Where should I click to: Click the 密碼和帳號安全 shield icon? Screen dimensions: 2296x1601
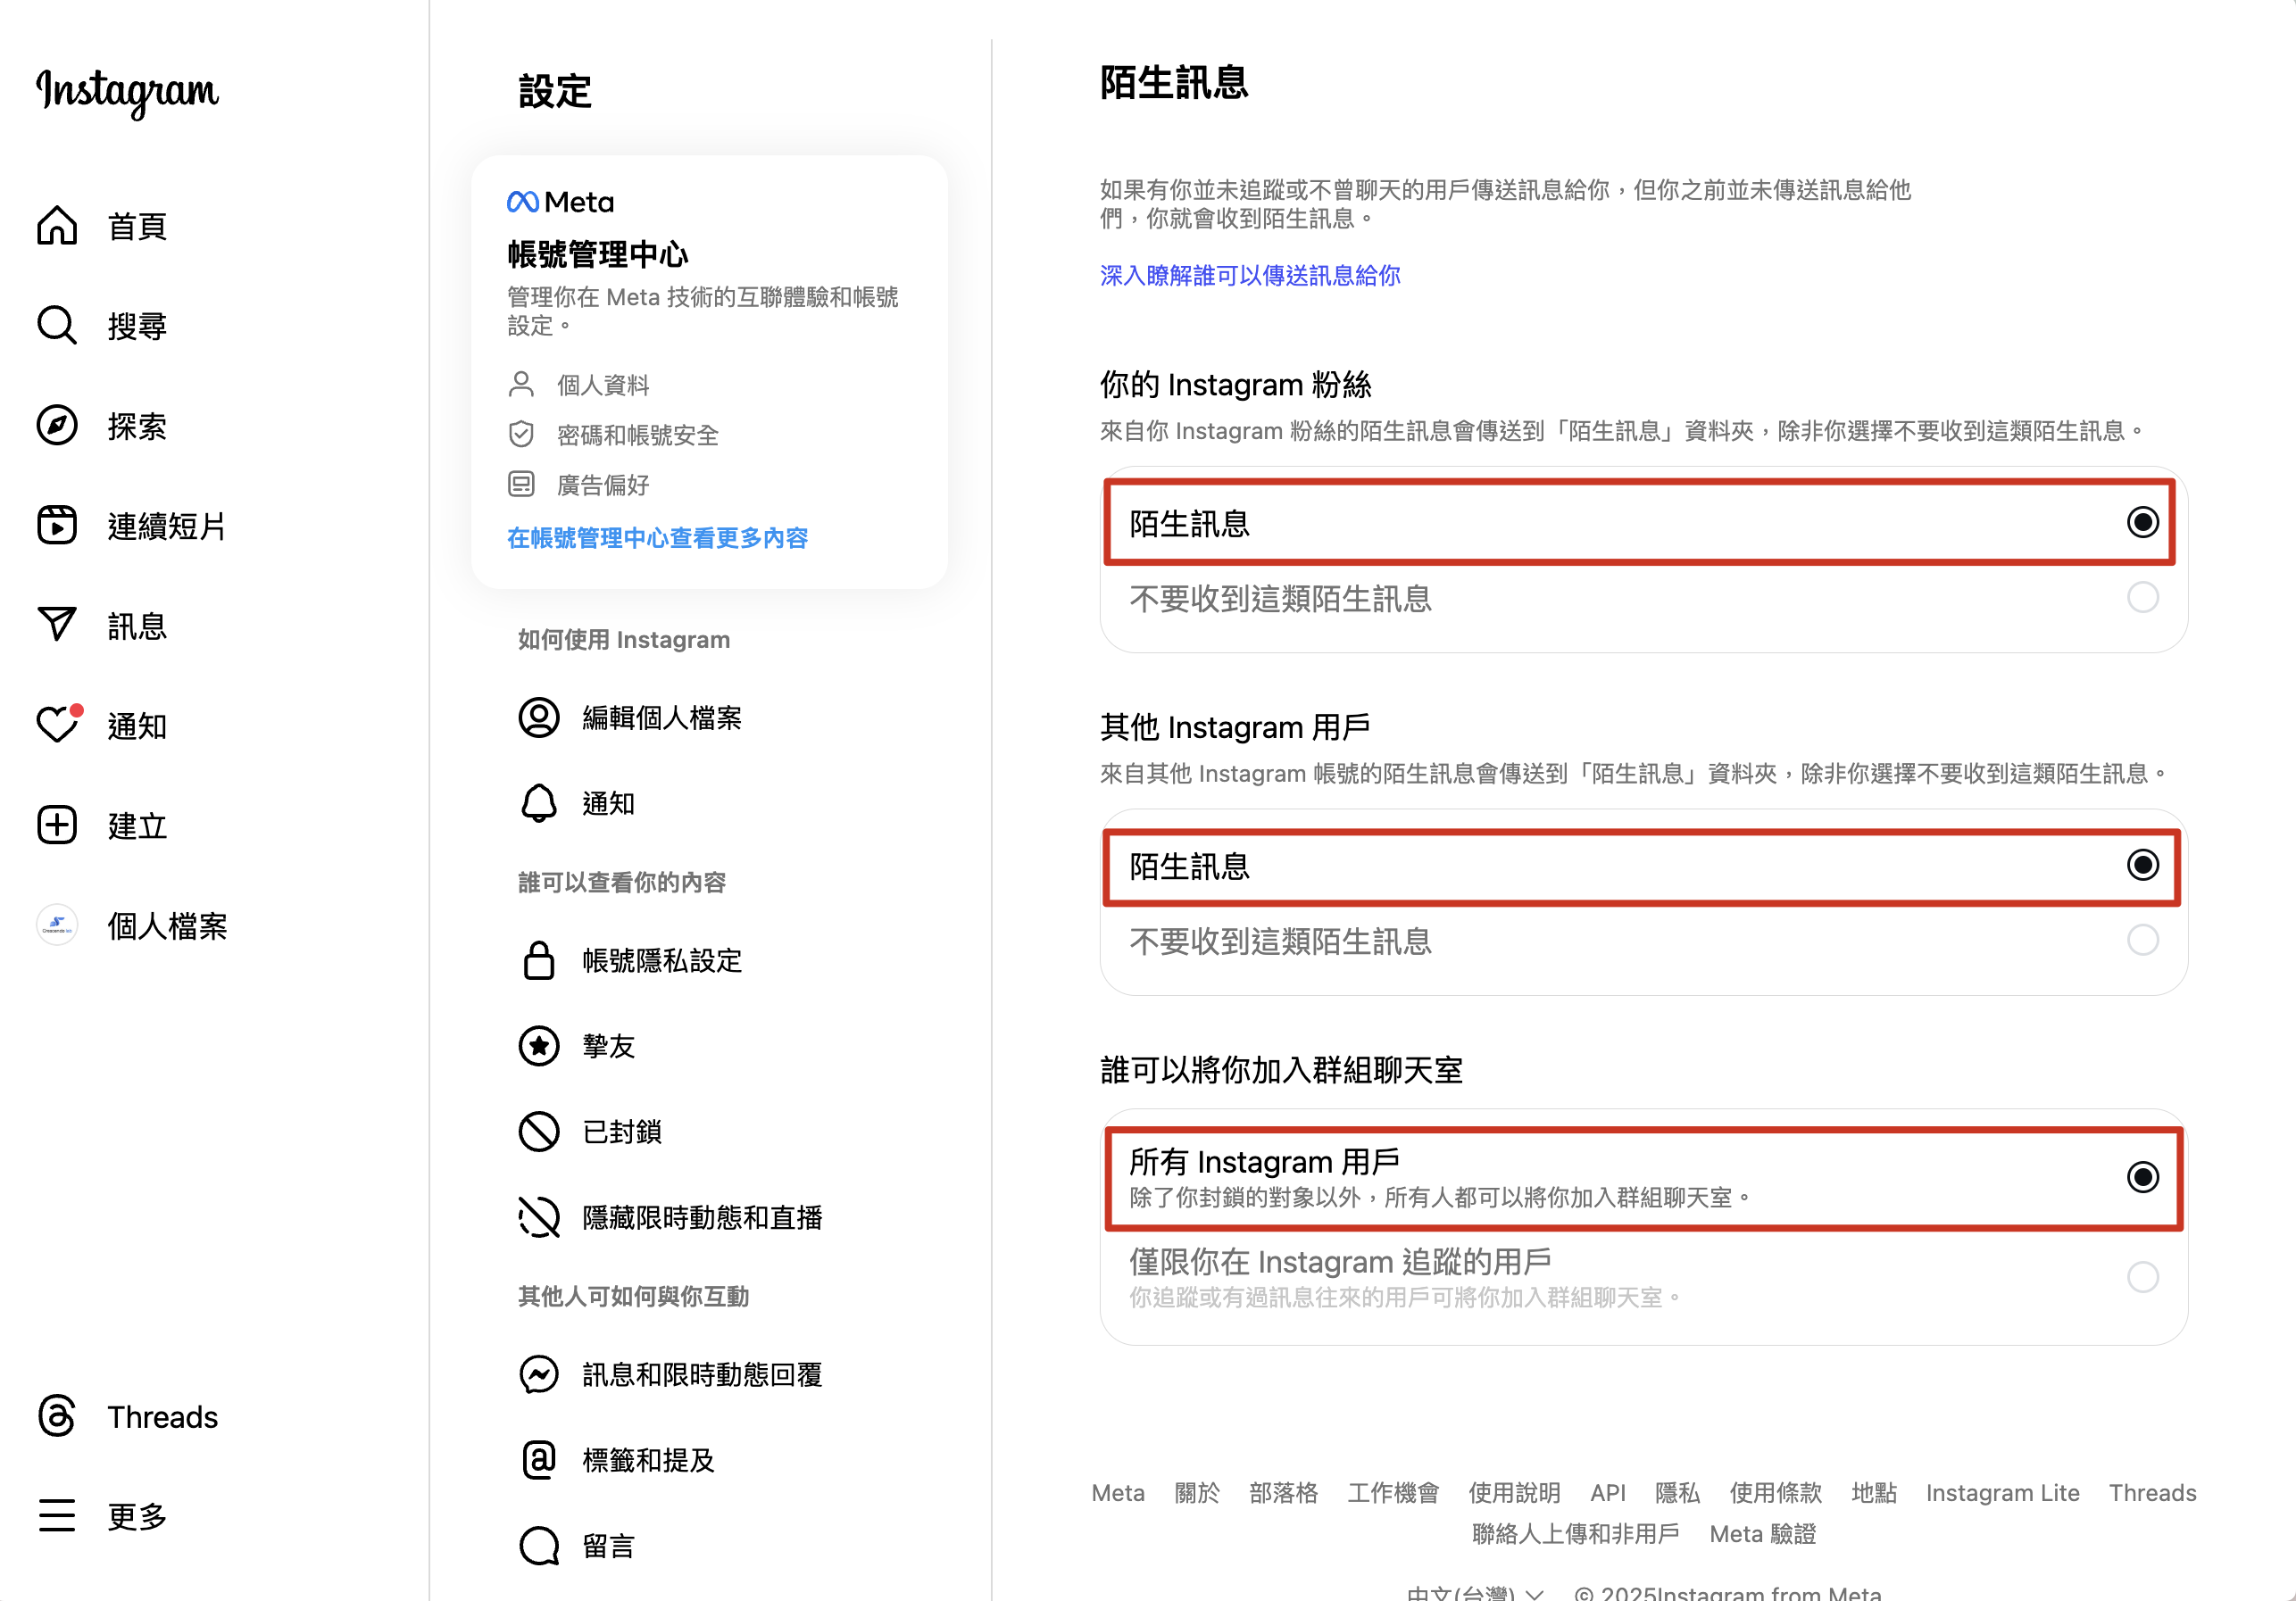click(521, 434)
